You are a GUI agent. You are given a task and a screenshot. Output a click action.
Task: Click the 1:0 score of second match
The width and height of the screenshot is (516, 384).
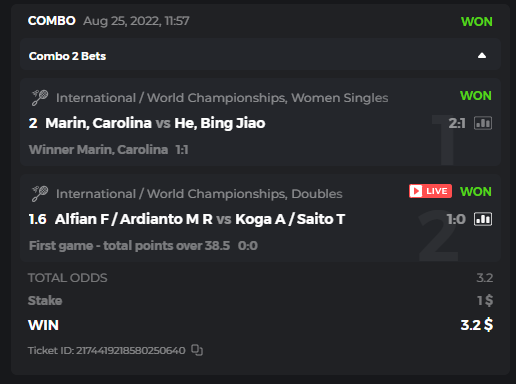point(456,219)
